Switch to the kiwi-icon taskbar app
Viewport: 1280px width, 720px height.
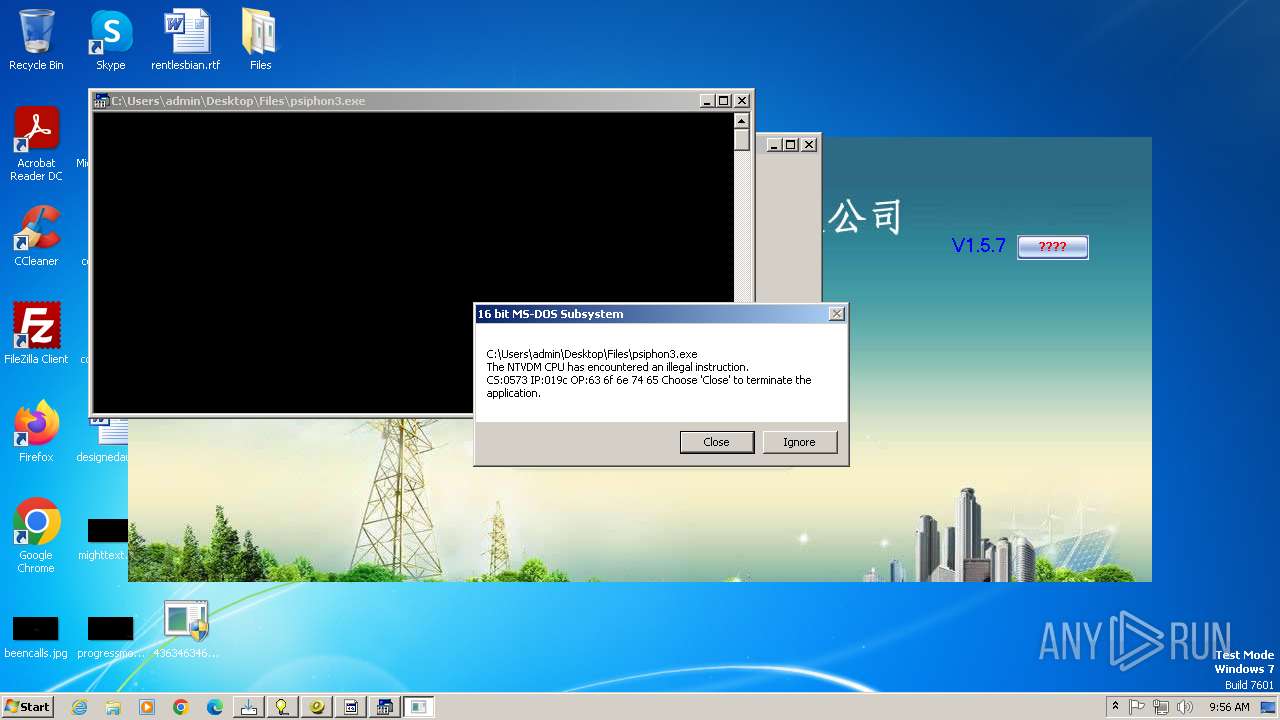(317, 707)
